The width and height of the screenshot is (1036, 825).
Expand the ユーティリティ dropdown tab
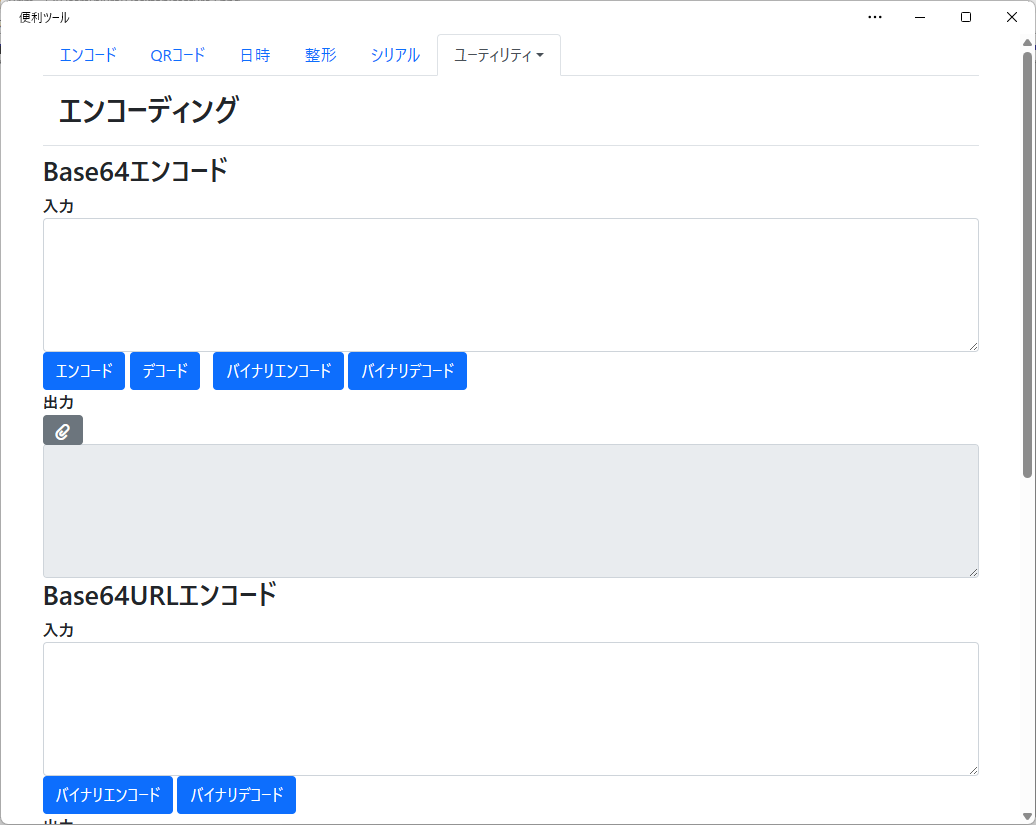coord(499,55)
